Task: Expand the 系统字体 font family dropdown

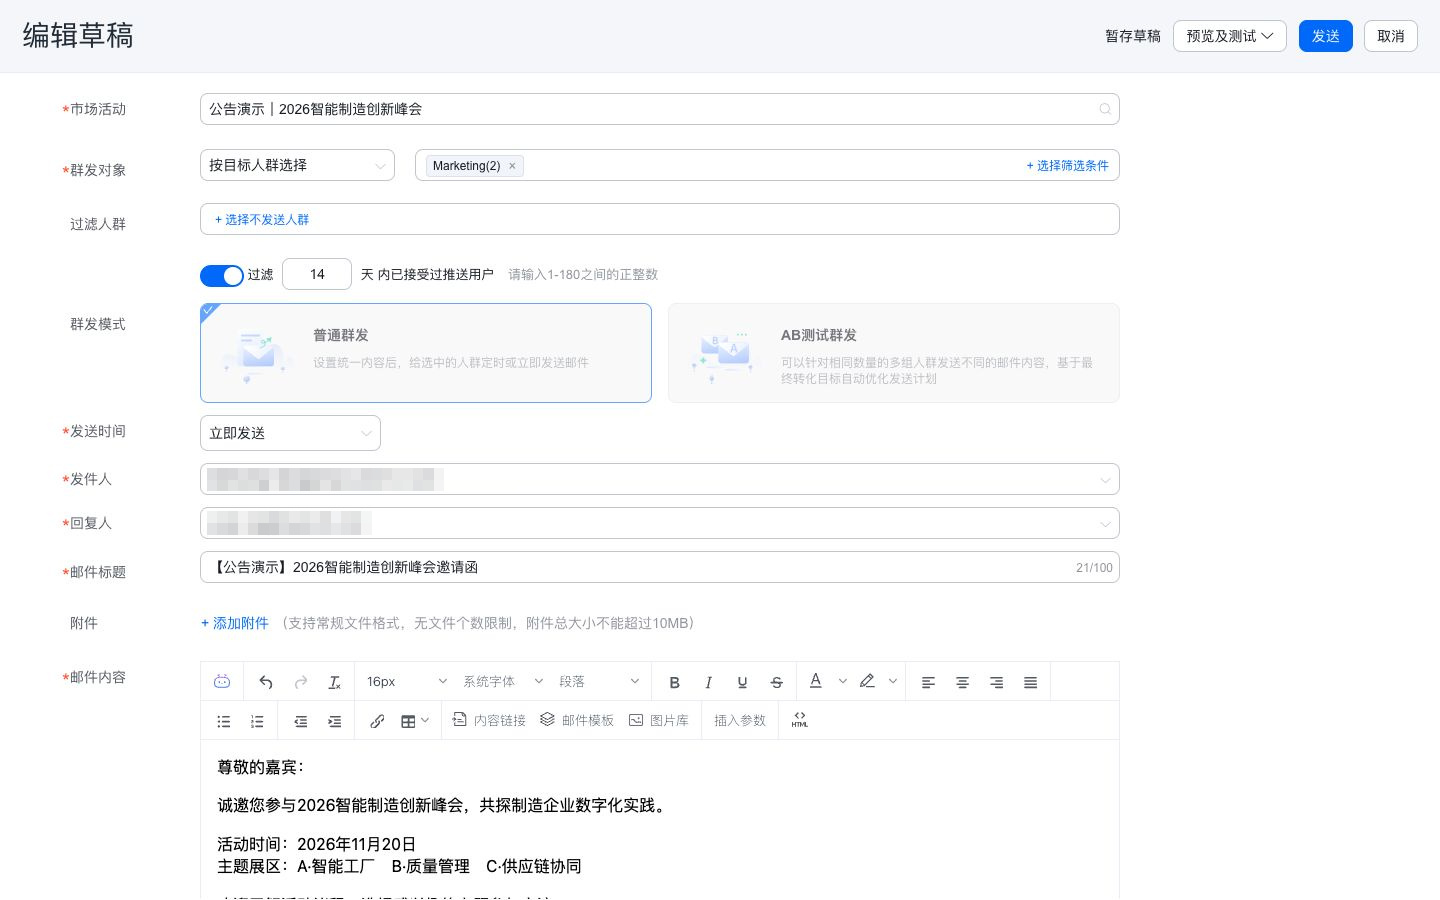Action: pyautogui.click(x=503, y=682)
